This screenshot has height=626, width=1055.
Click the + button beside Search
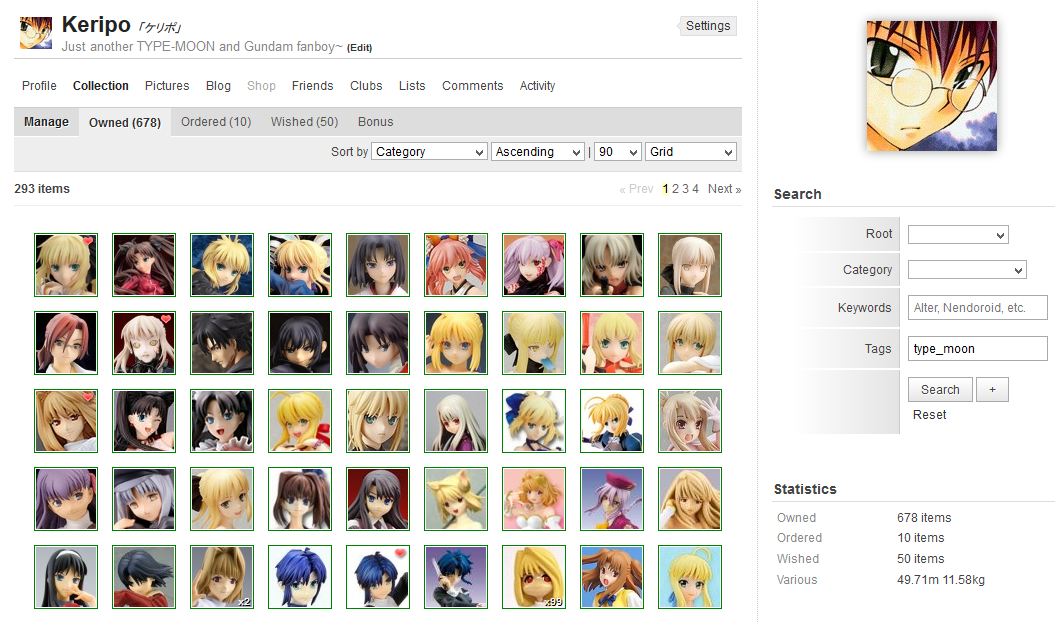991,389
